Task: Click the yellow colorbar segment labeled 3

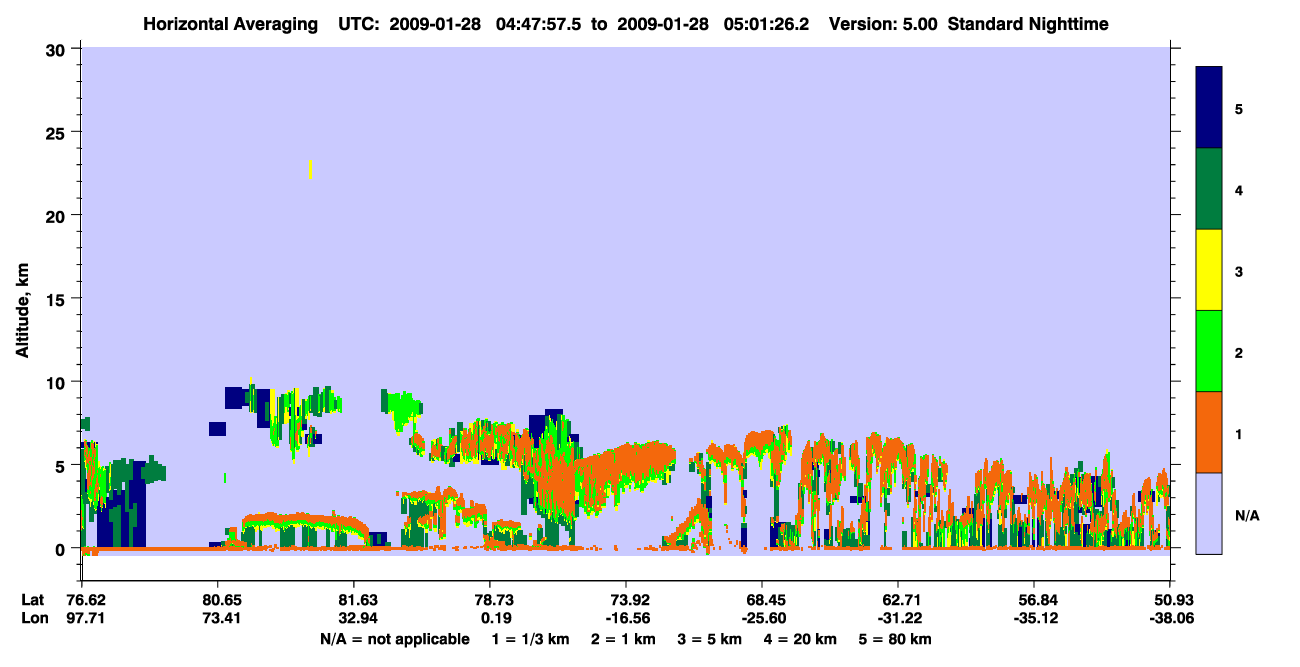Action: (x=1209, y=270)
